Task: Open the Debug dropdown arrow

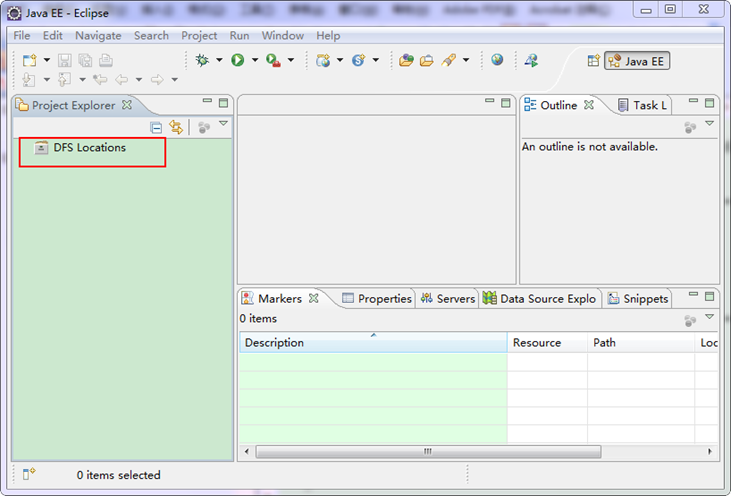Action: point(219,60)
